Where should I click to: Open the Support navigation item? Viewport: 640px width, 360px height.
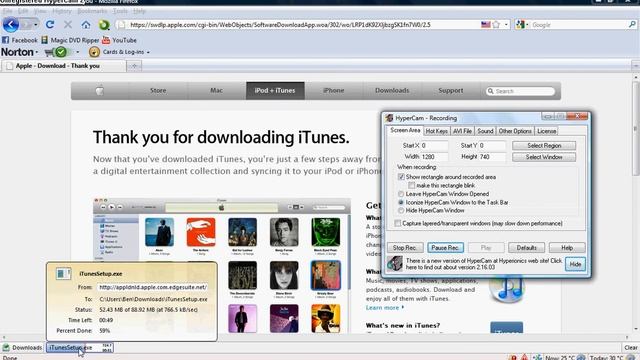click(x=451, y=91)
